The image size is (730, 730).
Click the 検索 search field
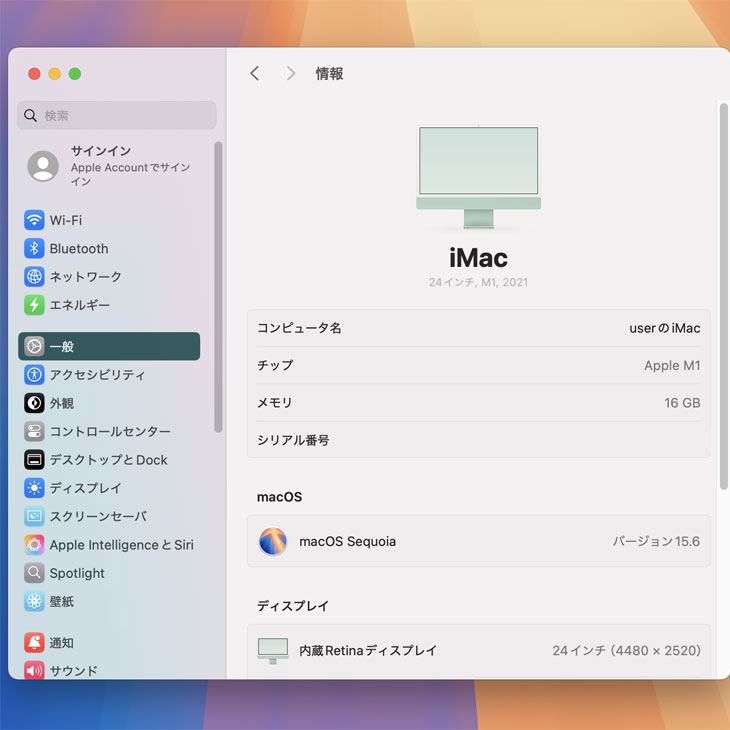pyautogui.click(x=117, y=116)
